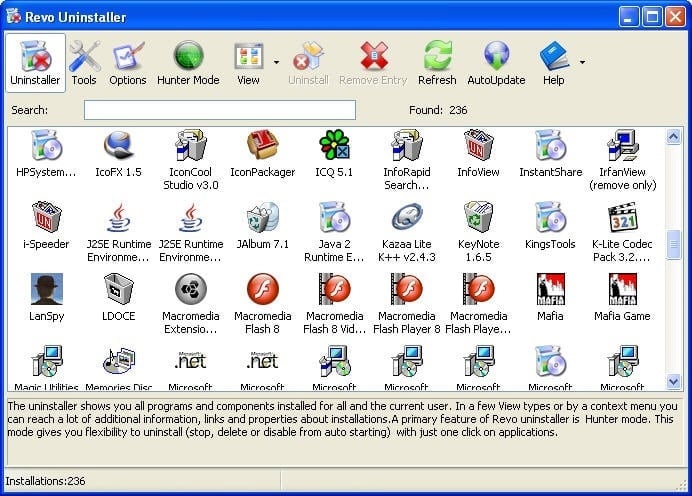Maximize the Revo Uninstaller window

click(652, 17)
